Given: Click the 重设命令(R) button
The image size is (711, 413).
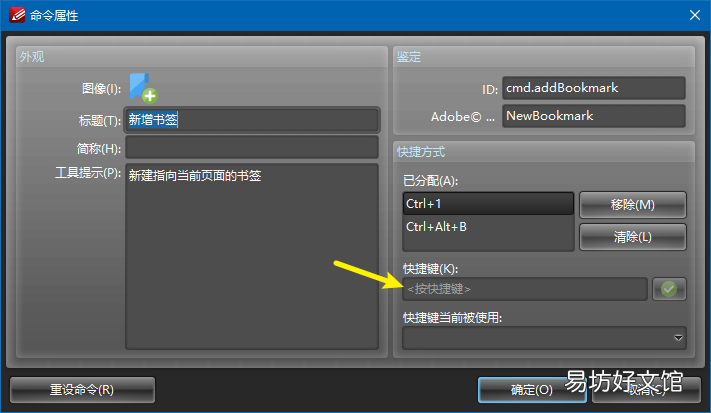Looking at the screenshot, I should (x=82, y=390).
